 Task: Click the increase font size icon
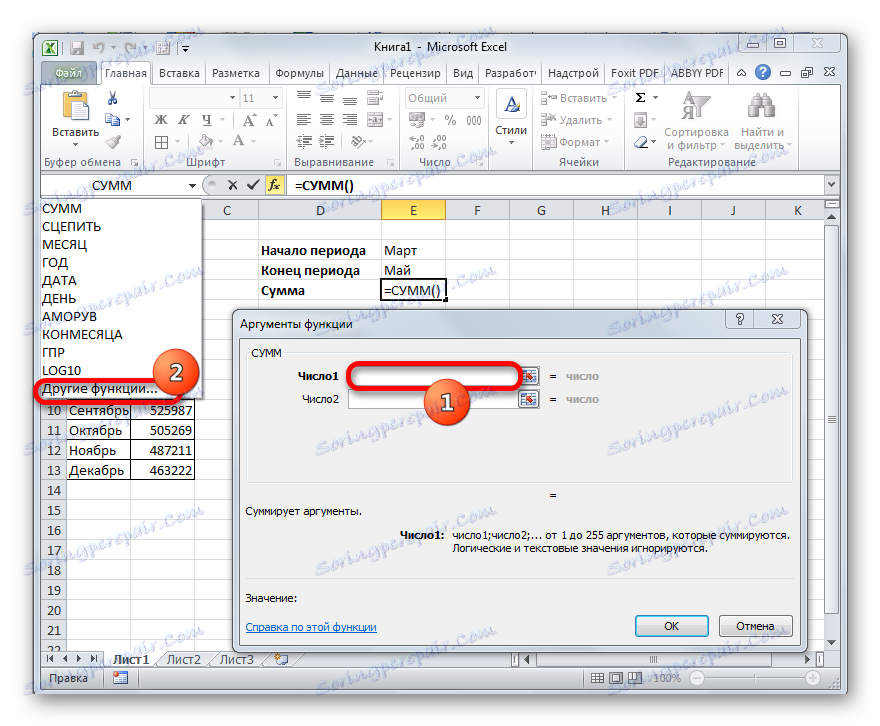tap(249, 120)
